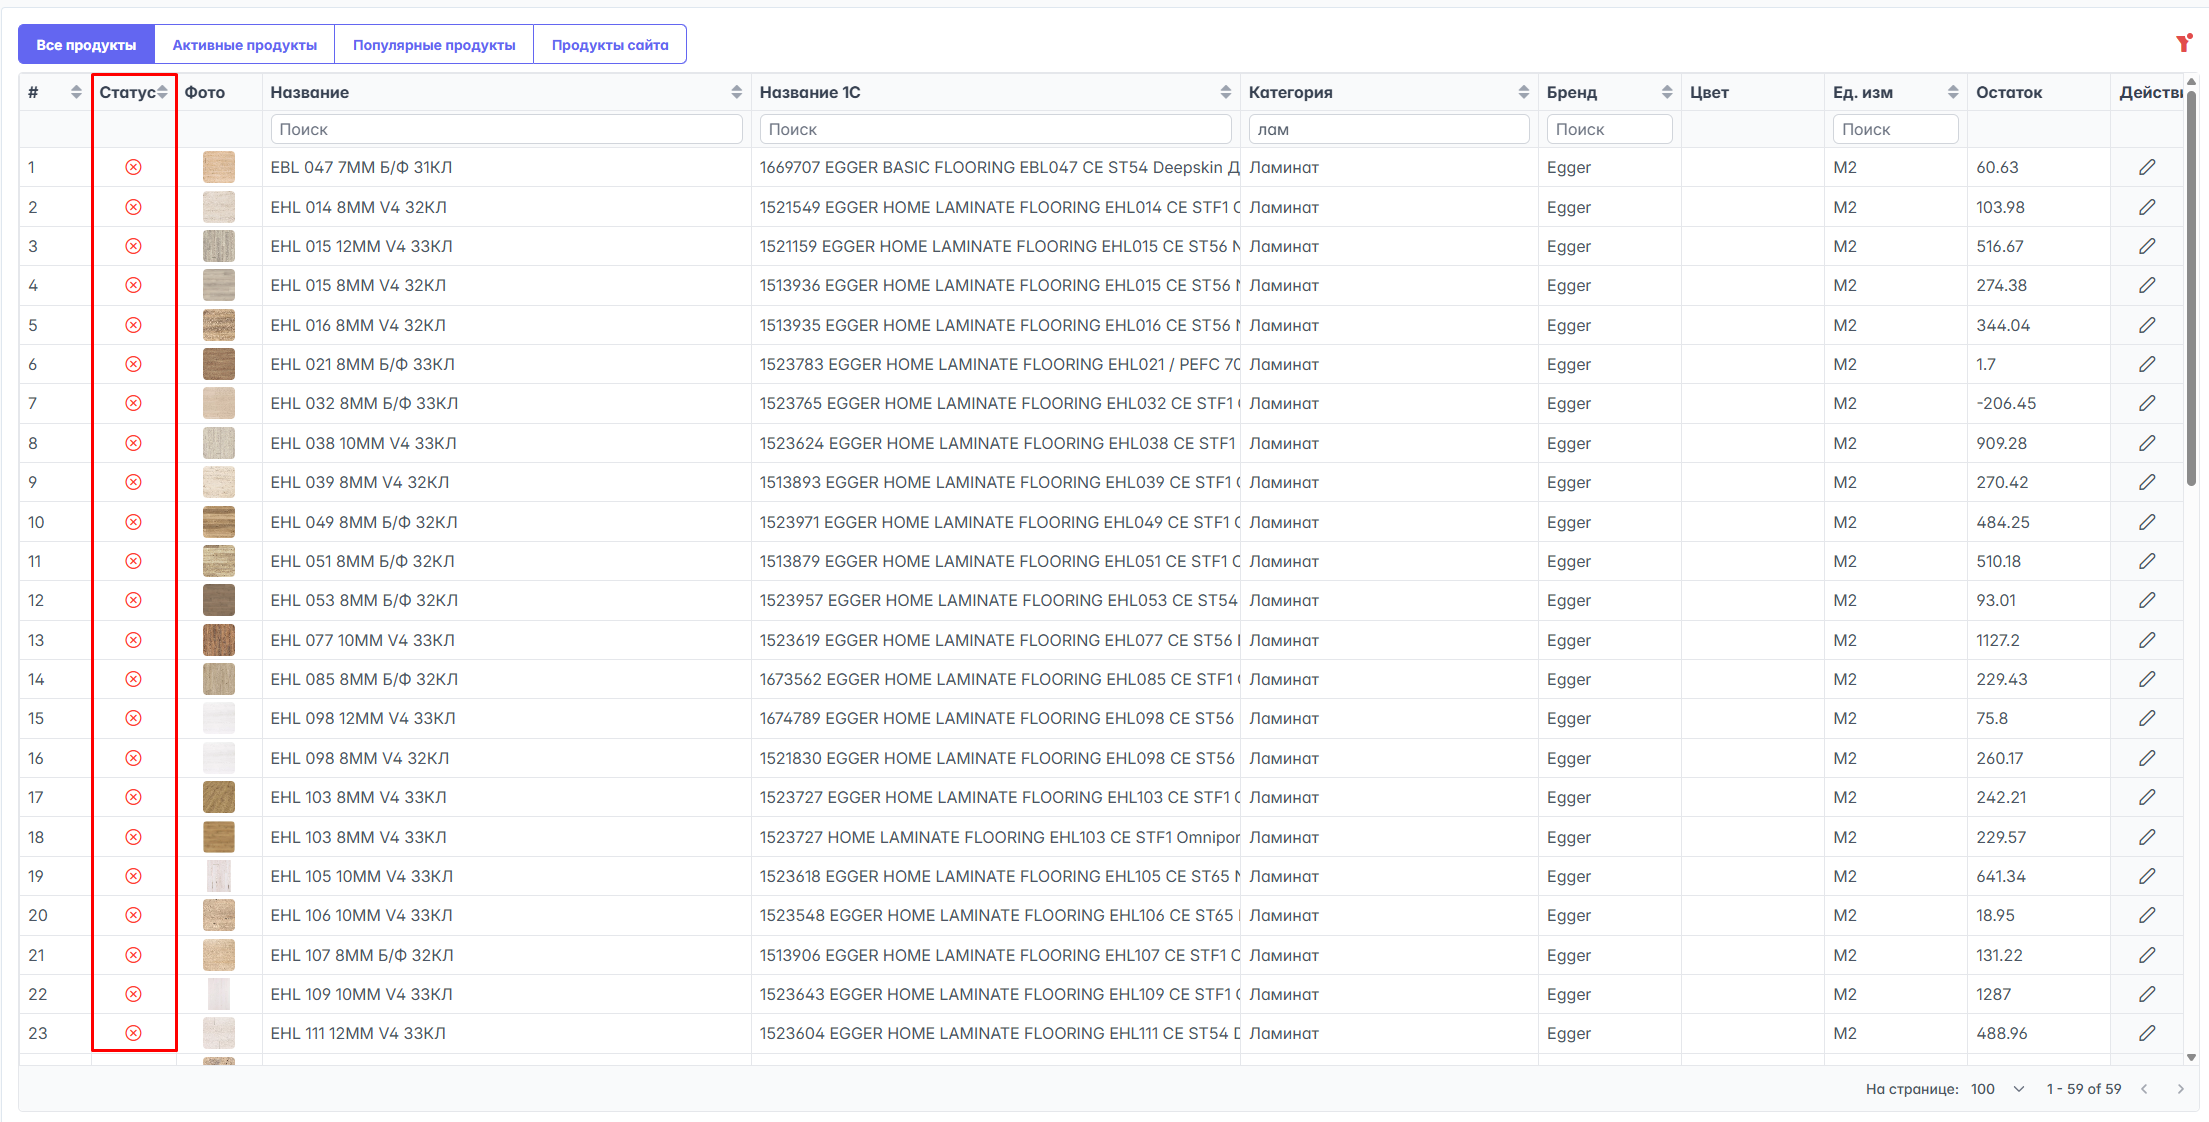This screenshot has width=2209, height=1122.
Task: Open the Популярные продукты tab
Action: click(x=434, y=45)
